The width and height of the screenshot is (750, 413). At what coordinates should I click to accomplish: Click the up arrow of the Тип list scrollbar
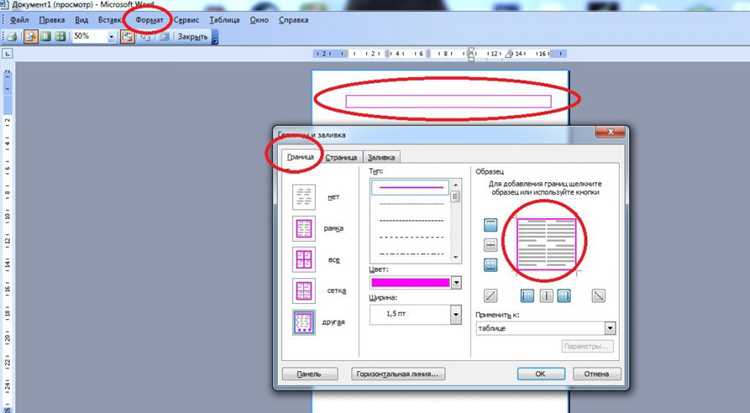point(455,185)
